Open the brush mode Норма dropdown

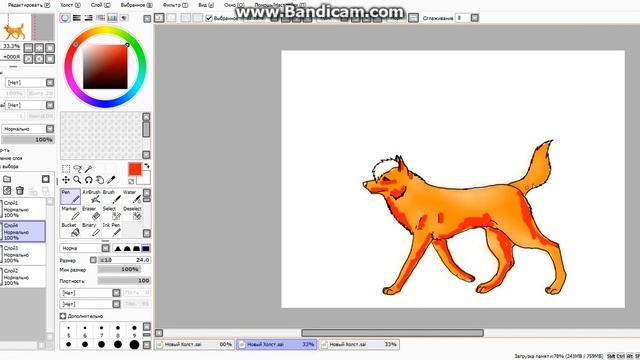(85, 248)
